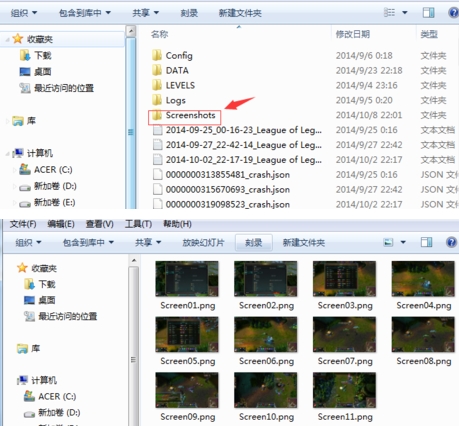
Task: Open view options dropdown arrow in upper window
Action: (x=405, y=13)
